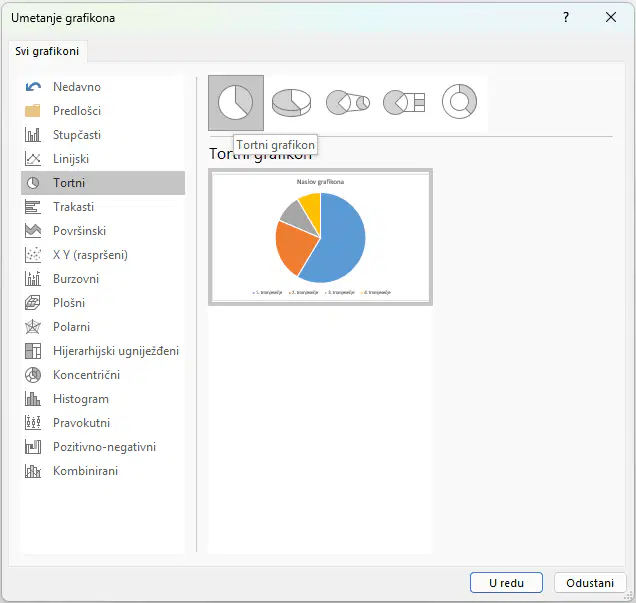The width and height of the screenshot is (636, 603).
Task: Click the Hijerarhijski ugniježđeni treemap icon
Action: coord(32,351)
